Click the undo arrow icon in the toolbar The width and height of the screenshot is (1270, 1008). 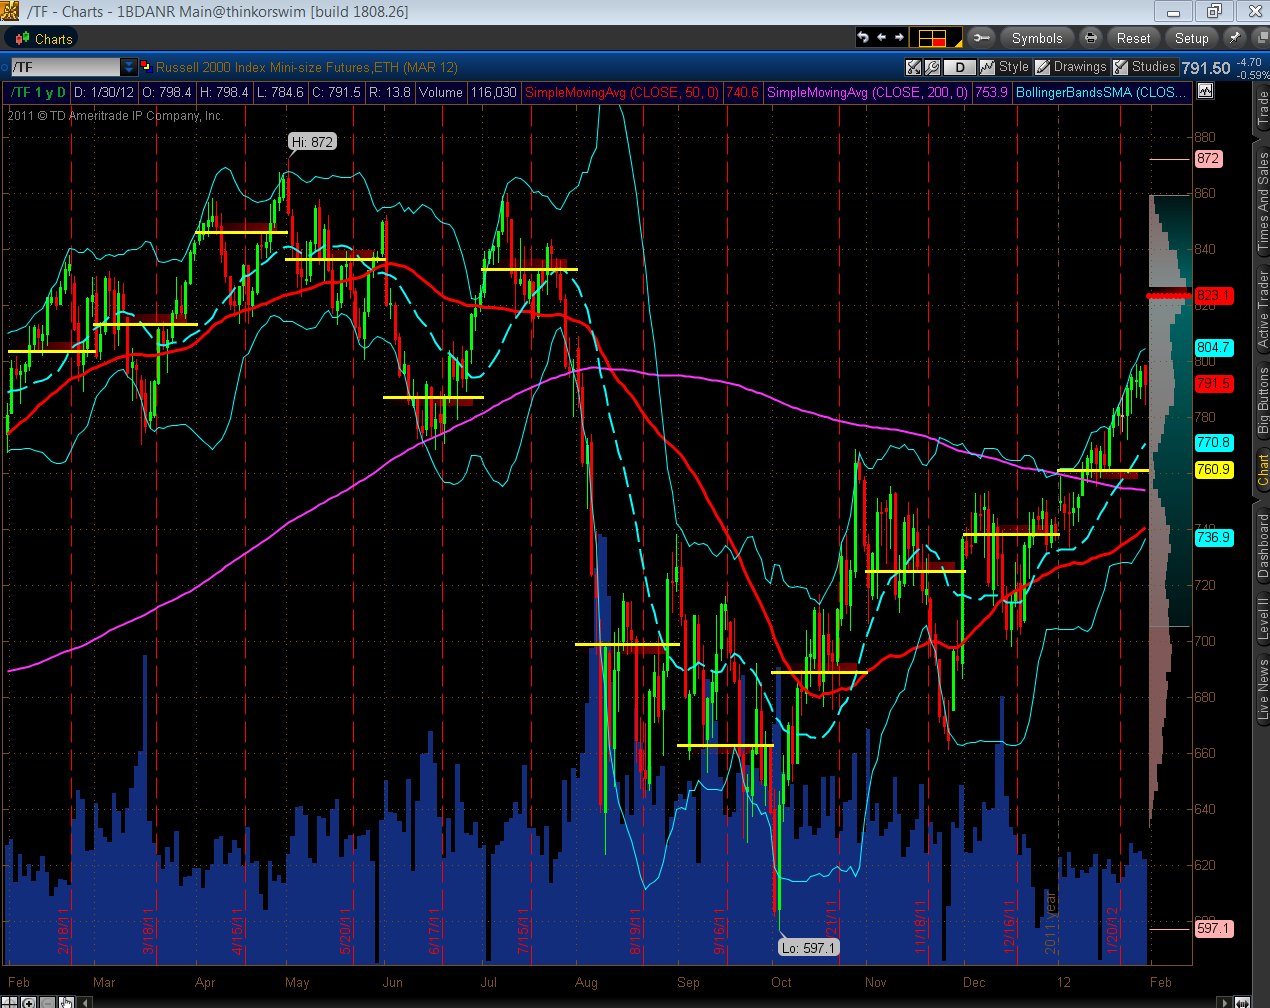(x=863, y=38)
